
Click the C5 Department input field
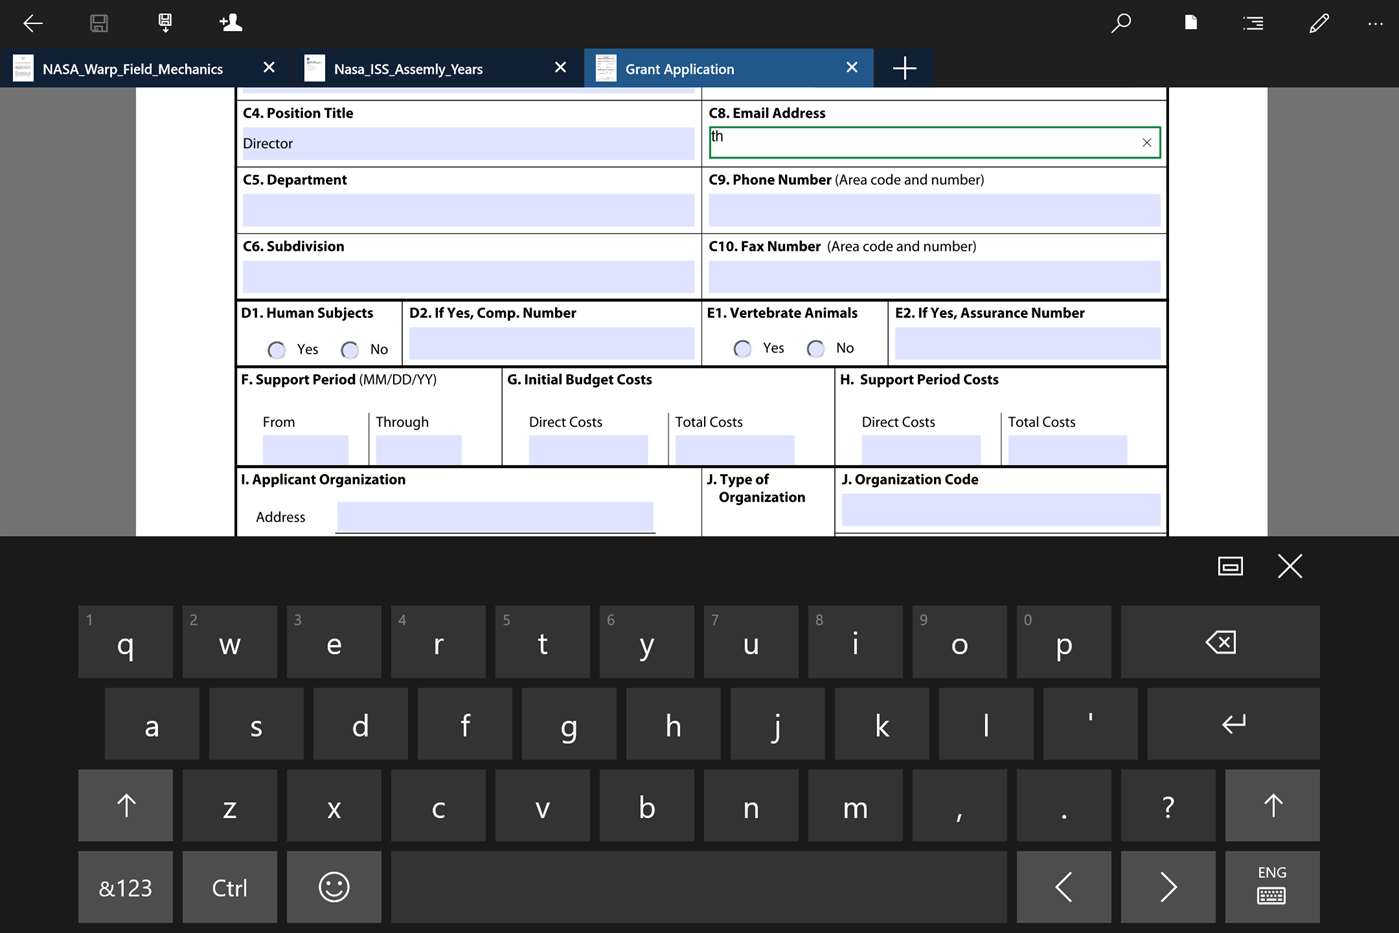pyautogui.click(x=467, y=210)
